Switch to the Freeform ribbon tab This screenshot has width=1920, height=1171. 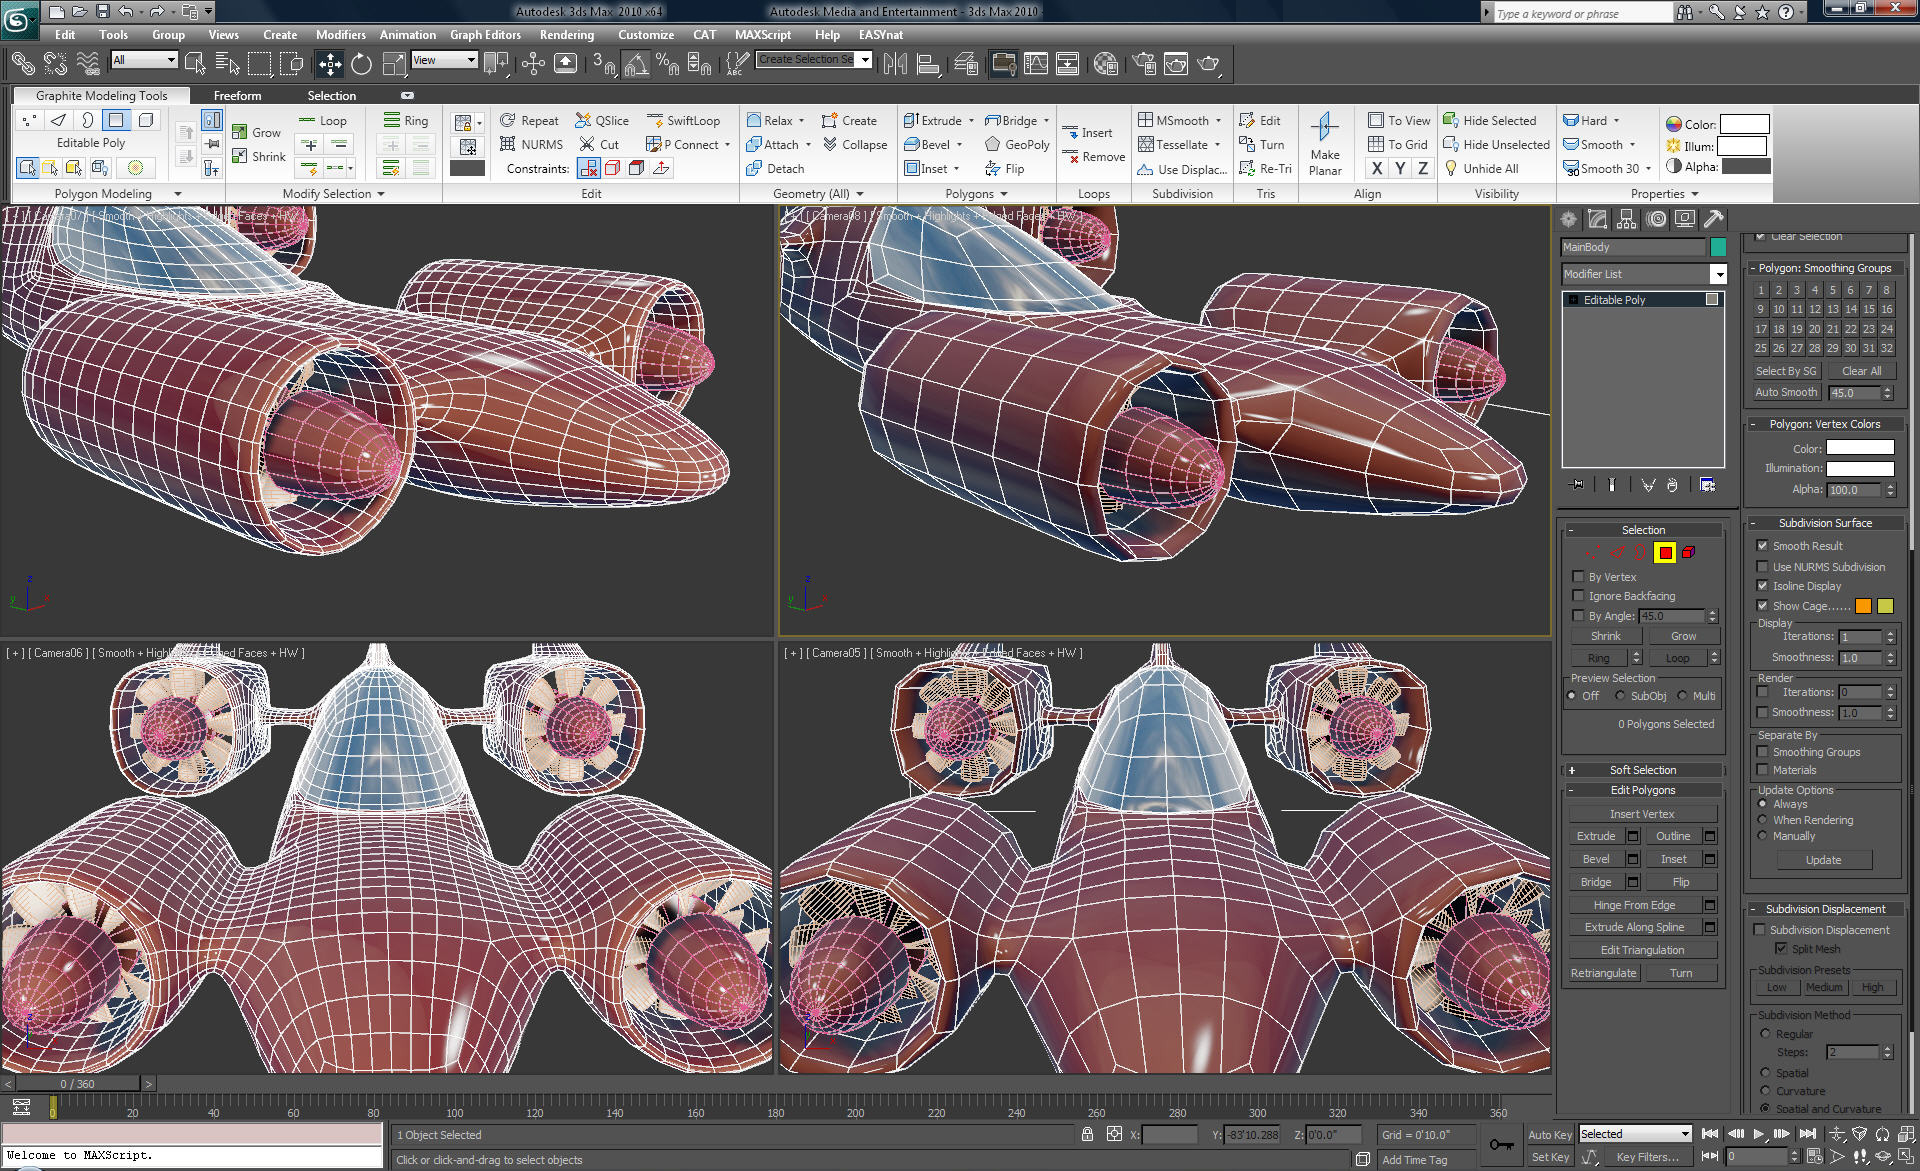click(x=237, y=96)
